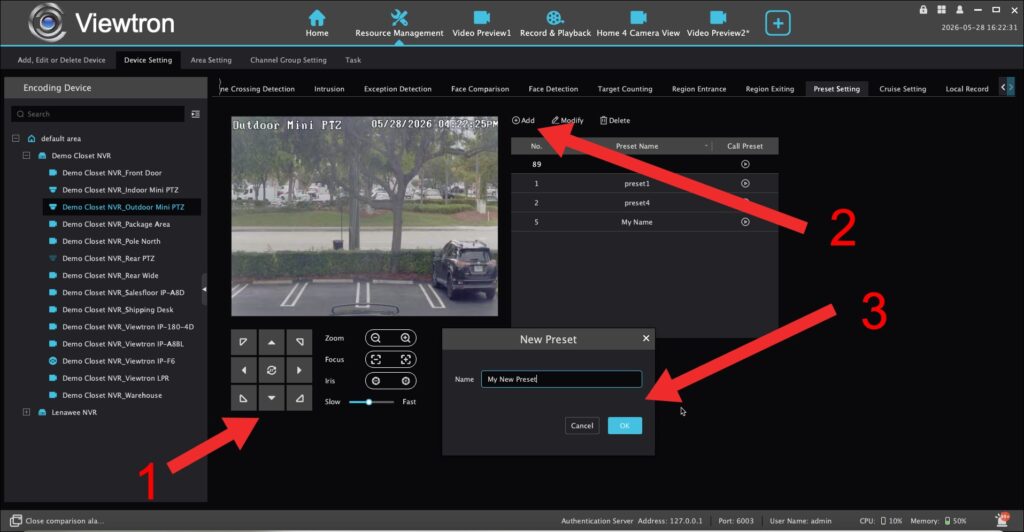Select the Face Detection tab
The width and height of the screenshot is (1024, 532).
point(553,89)
